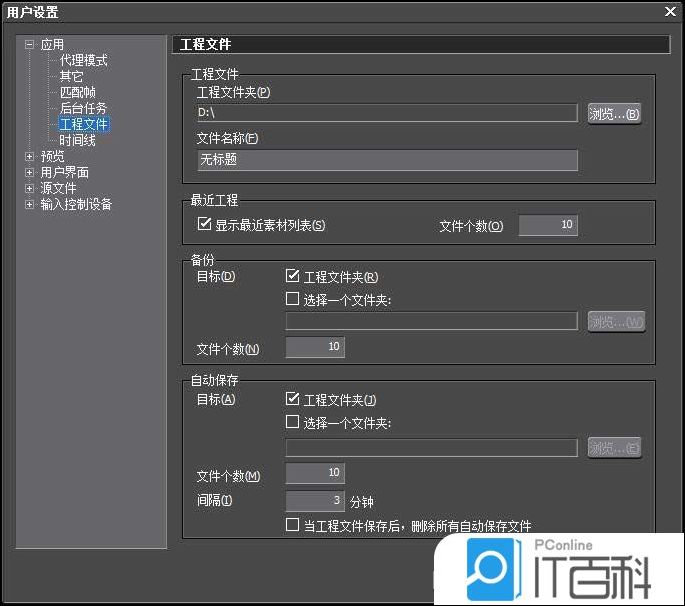Click the 工程文件夹 path field showing D:\

(x=387, y=113)
